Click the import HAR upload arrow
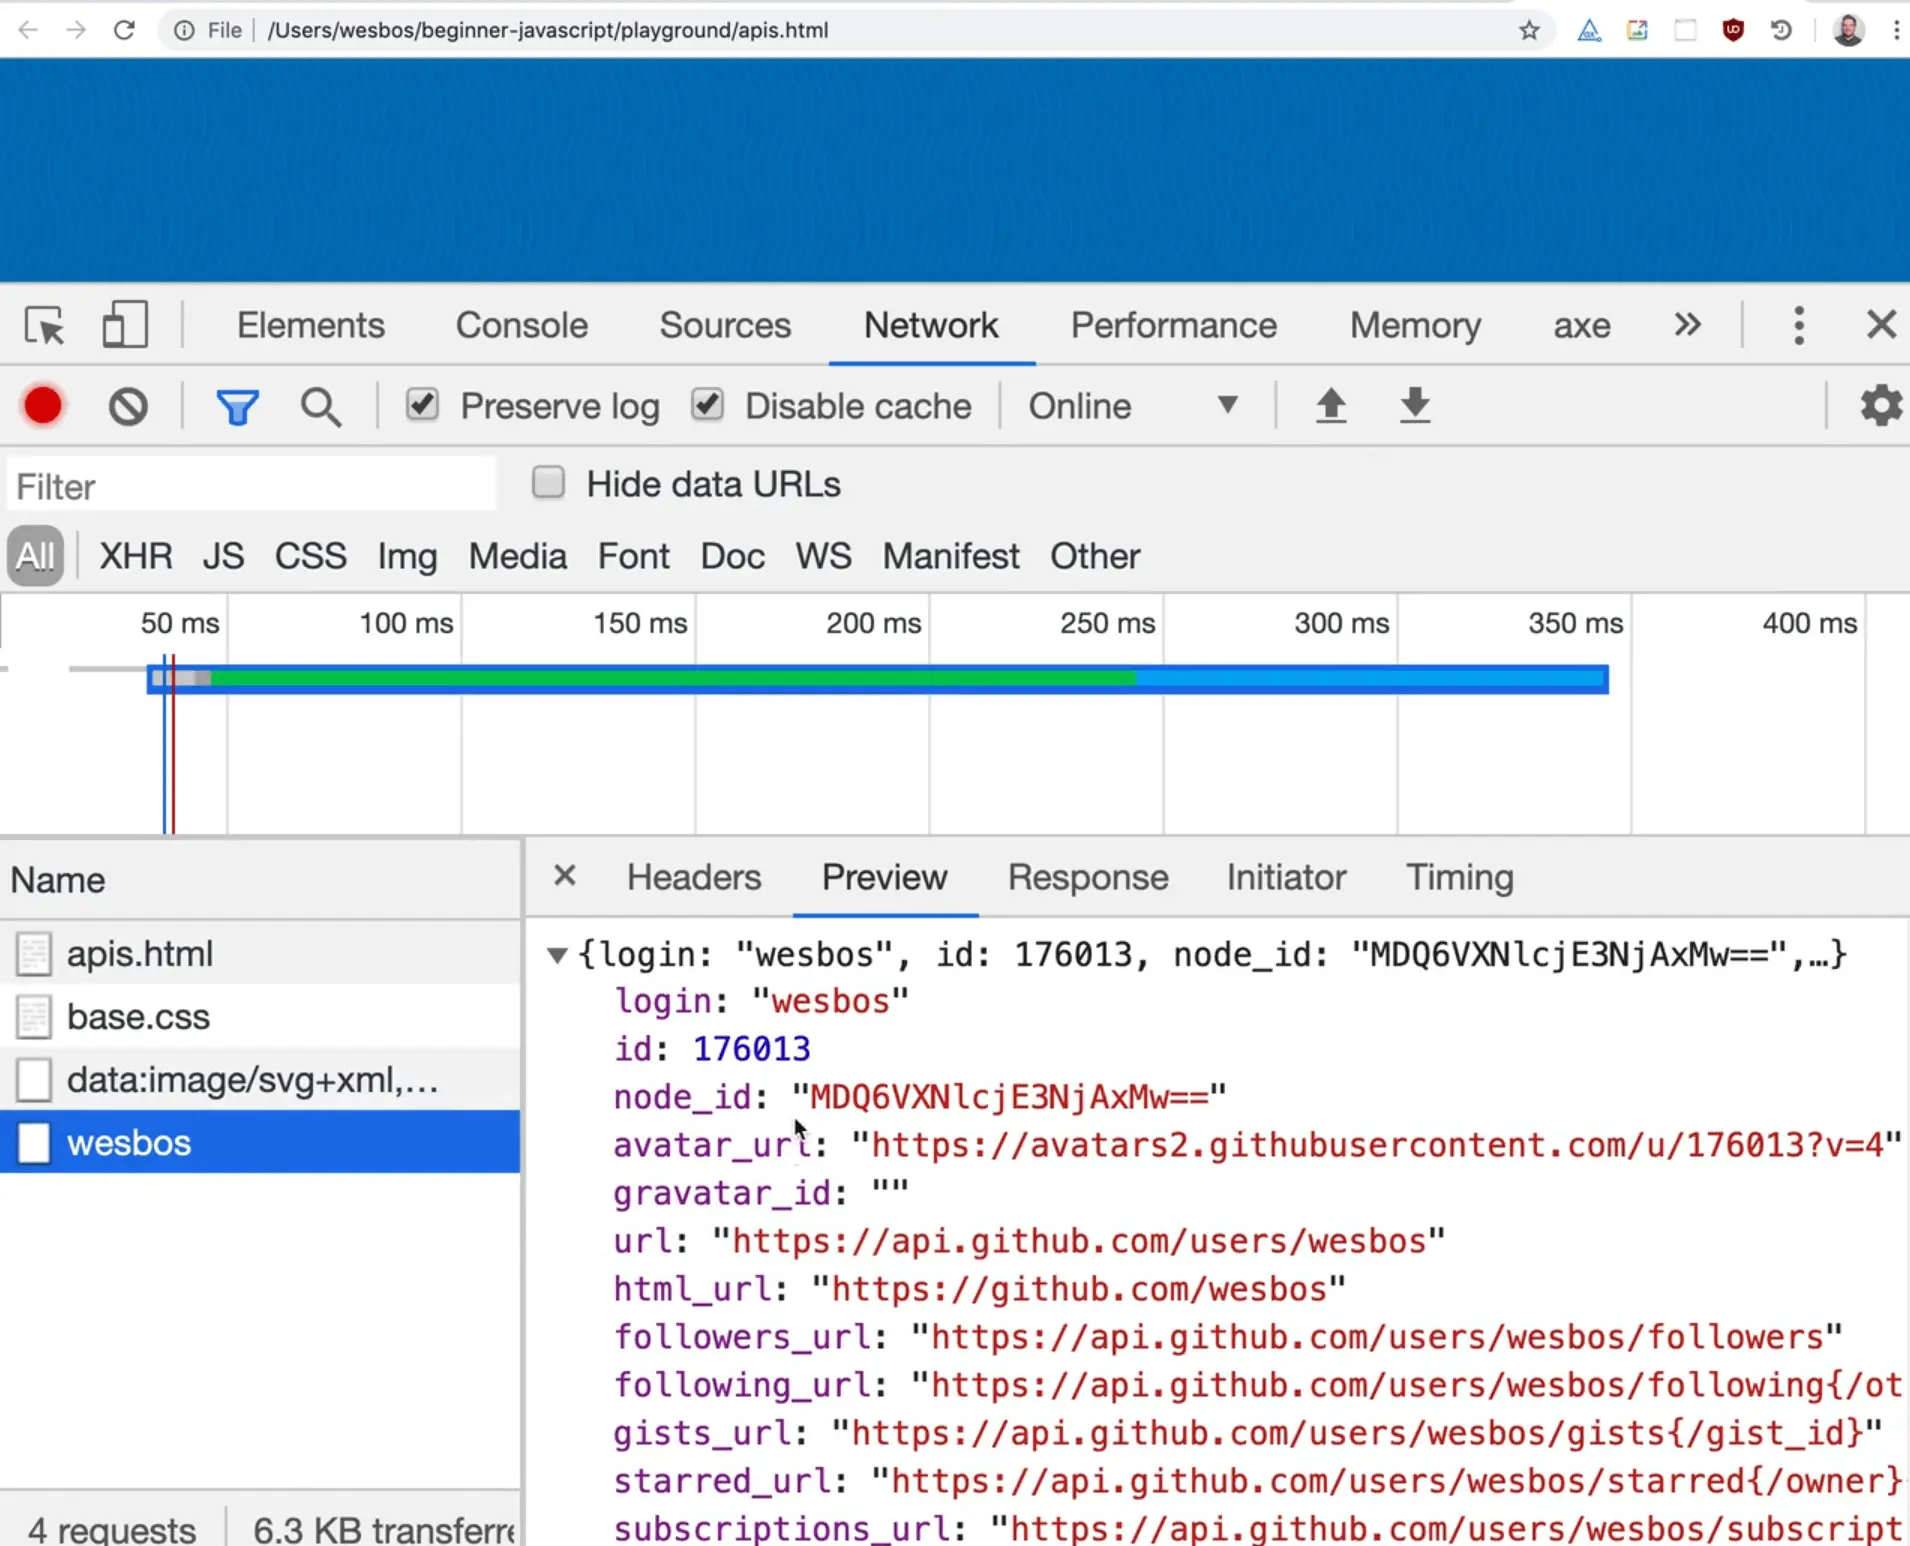Viewport: 1910px width, 1546px height. pyautogui.click(x=1331, y=406)
